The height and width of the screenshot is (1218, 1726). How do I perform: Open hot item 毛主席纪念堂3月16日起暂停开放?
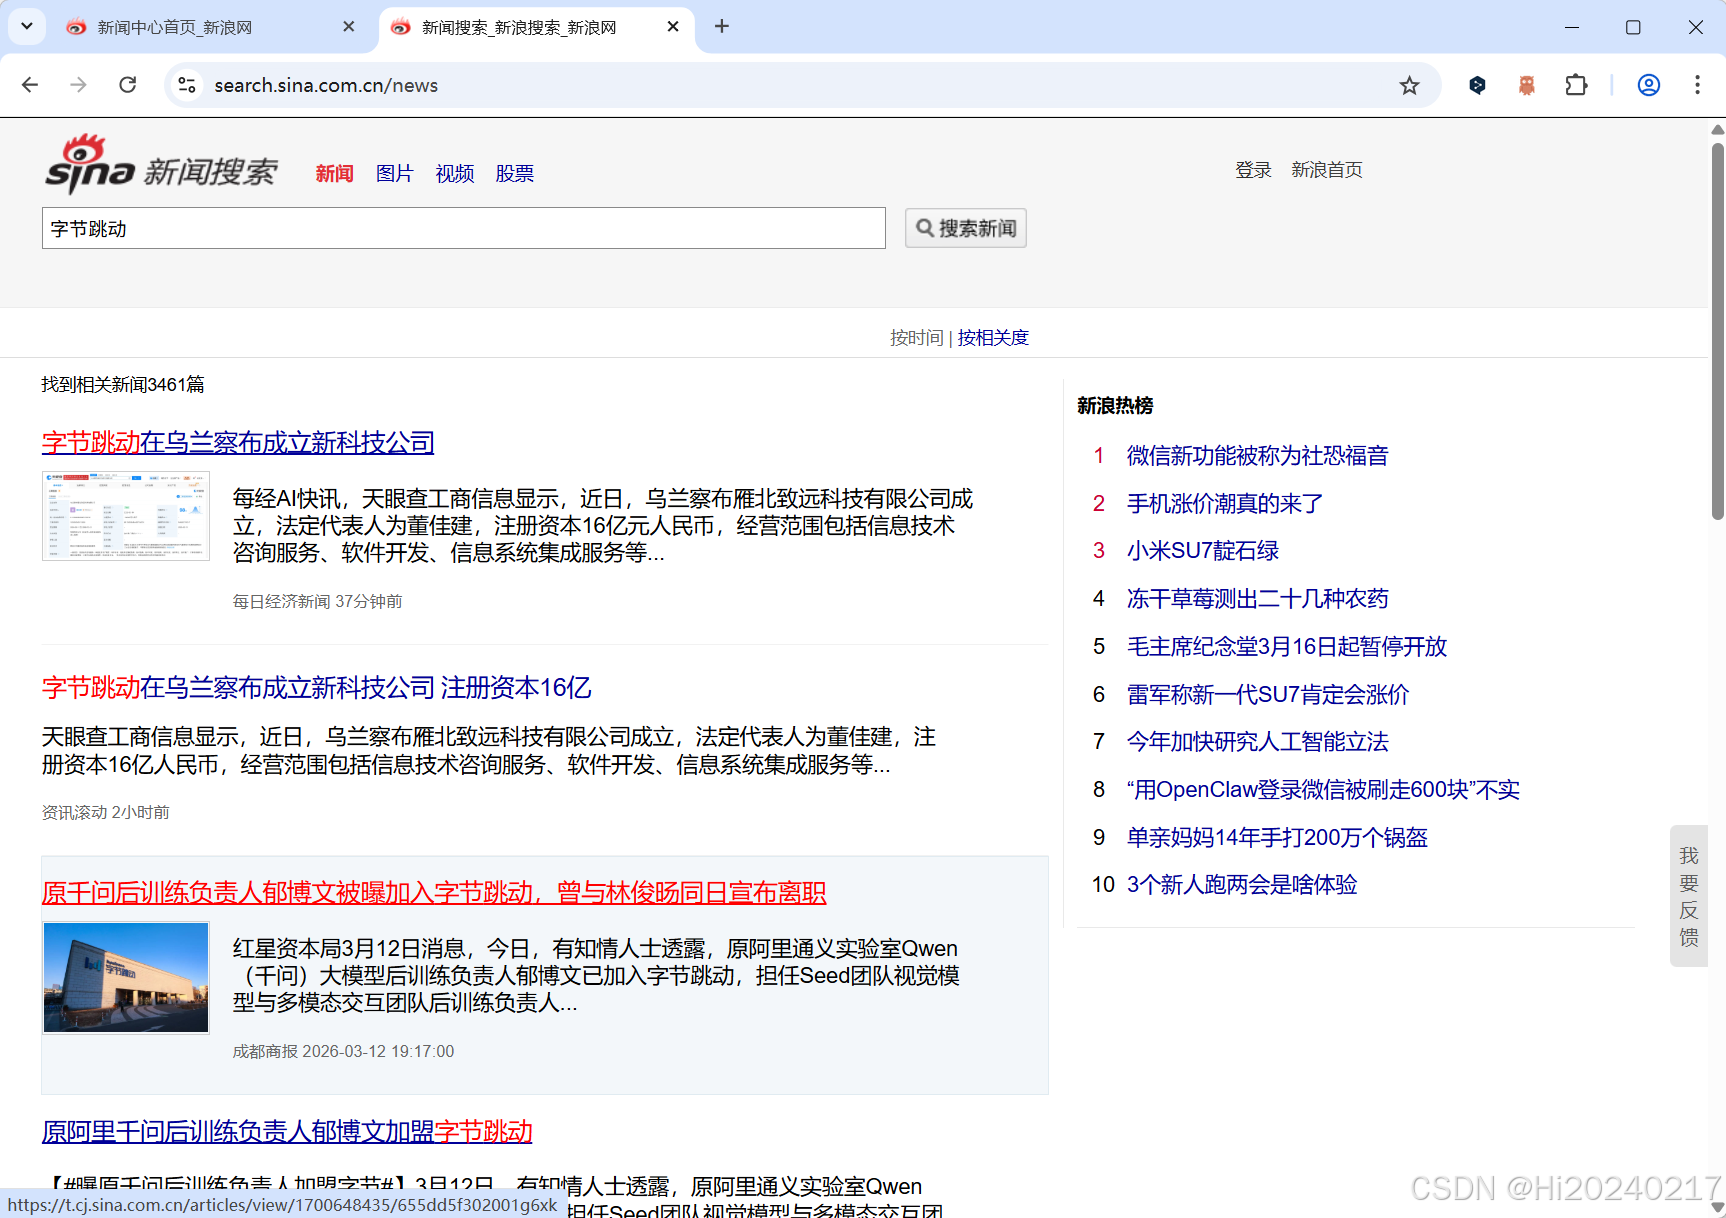pos(1287,646)
